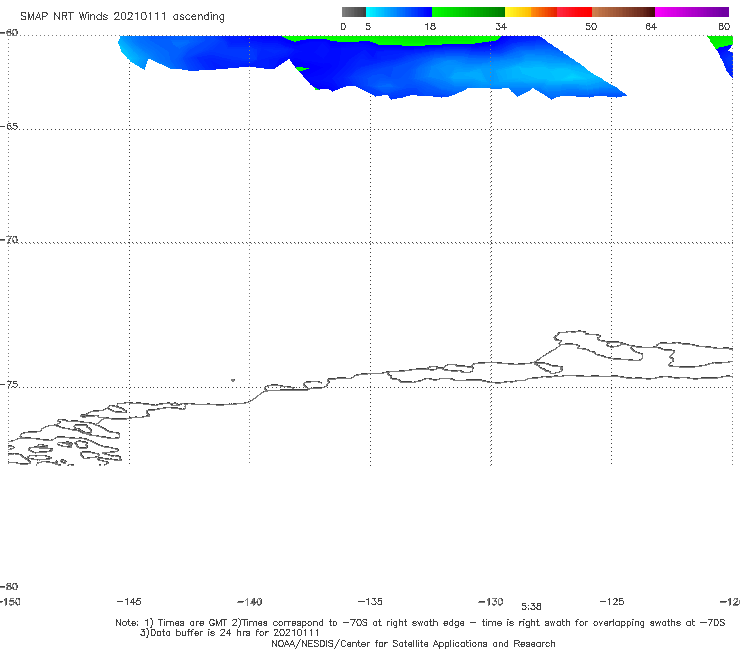Click the note line 'Data buffer is 24 hrs'
This screenshot has height=650, width=740.
tap(229, 633)
